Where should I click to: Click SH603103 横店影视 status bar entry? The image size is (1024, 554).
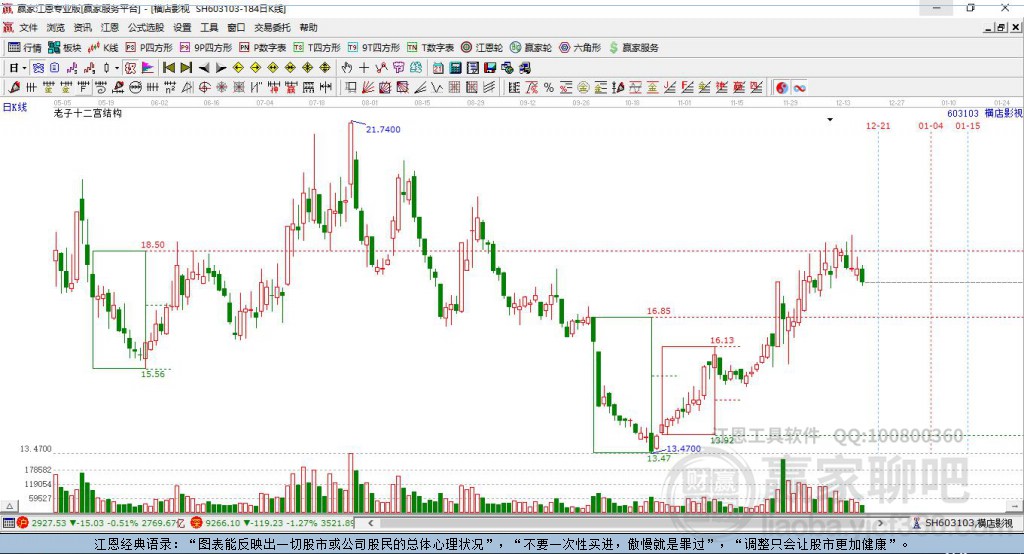963,523
